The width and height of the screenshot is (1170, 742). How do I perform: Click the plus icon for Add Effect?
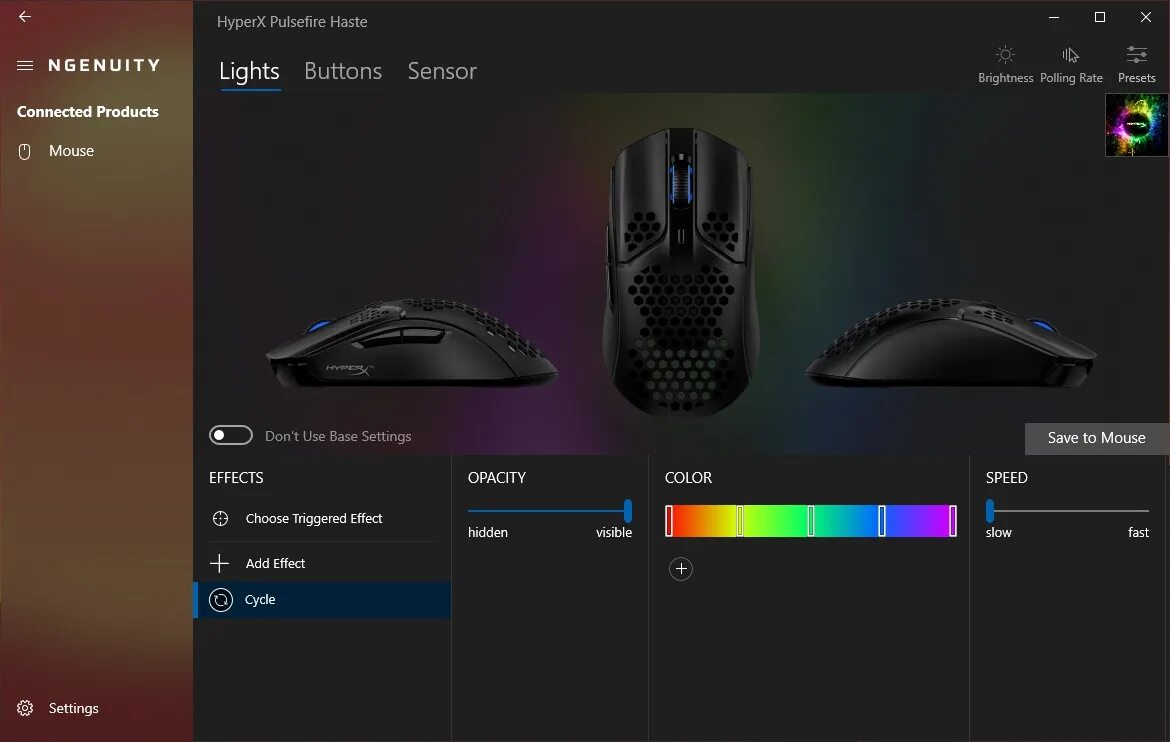coord(219,563)
